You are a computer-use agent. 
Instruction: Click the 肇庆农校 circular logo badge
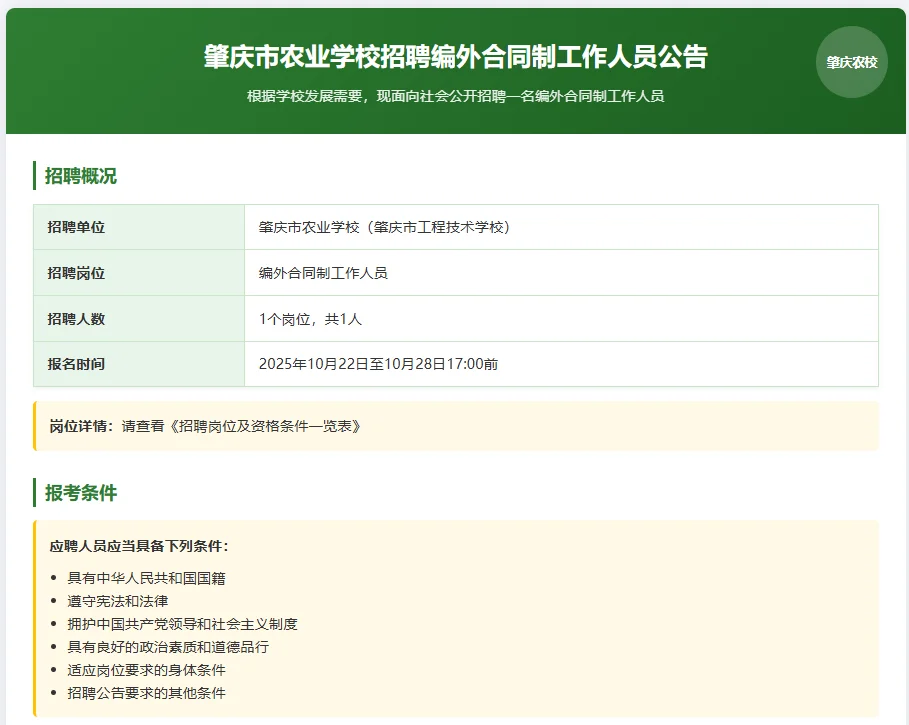coord(850,62)
